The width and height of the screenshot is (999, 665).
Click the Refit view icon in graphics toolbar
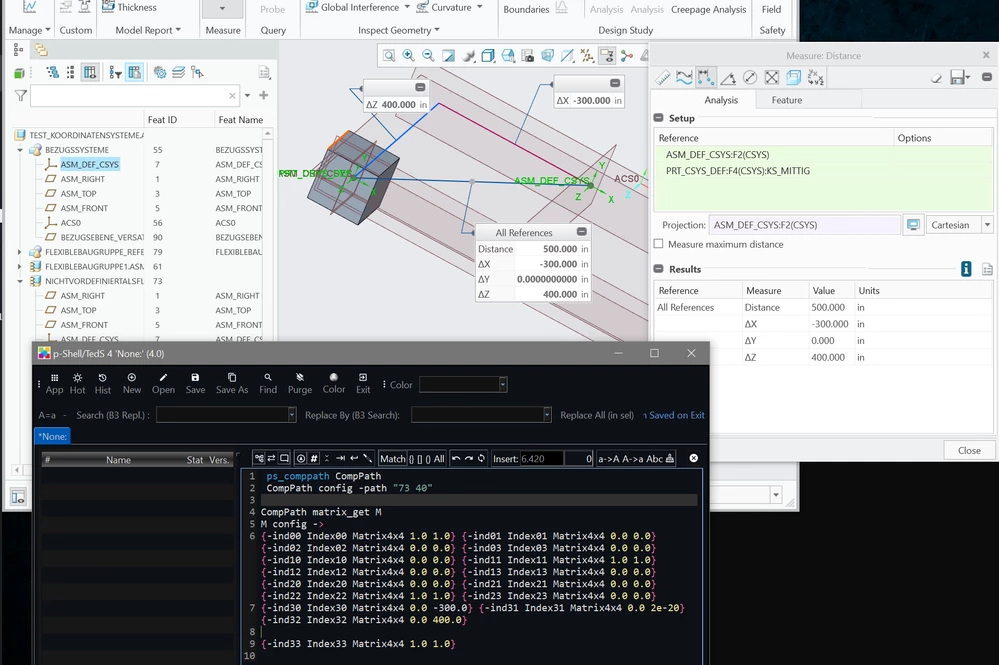pos(389,56)
